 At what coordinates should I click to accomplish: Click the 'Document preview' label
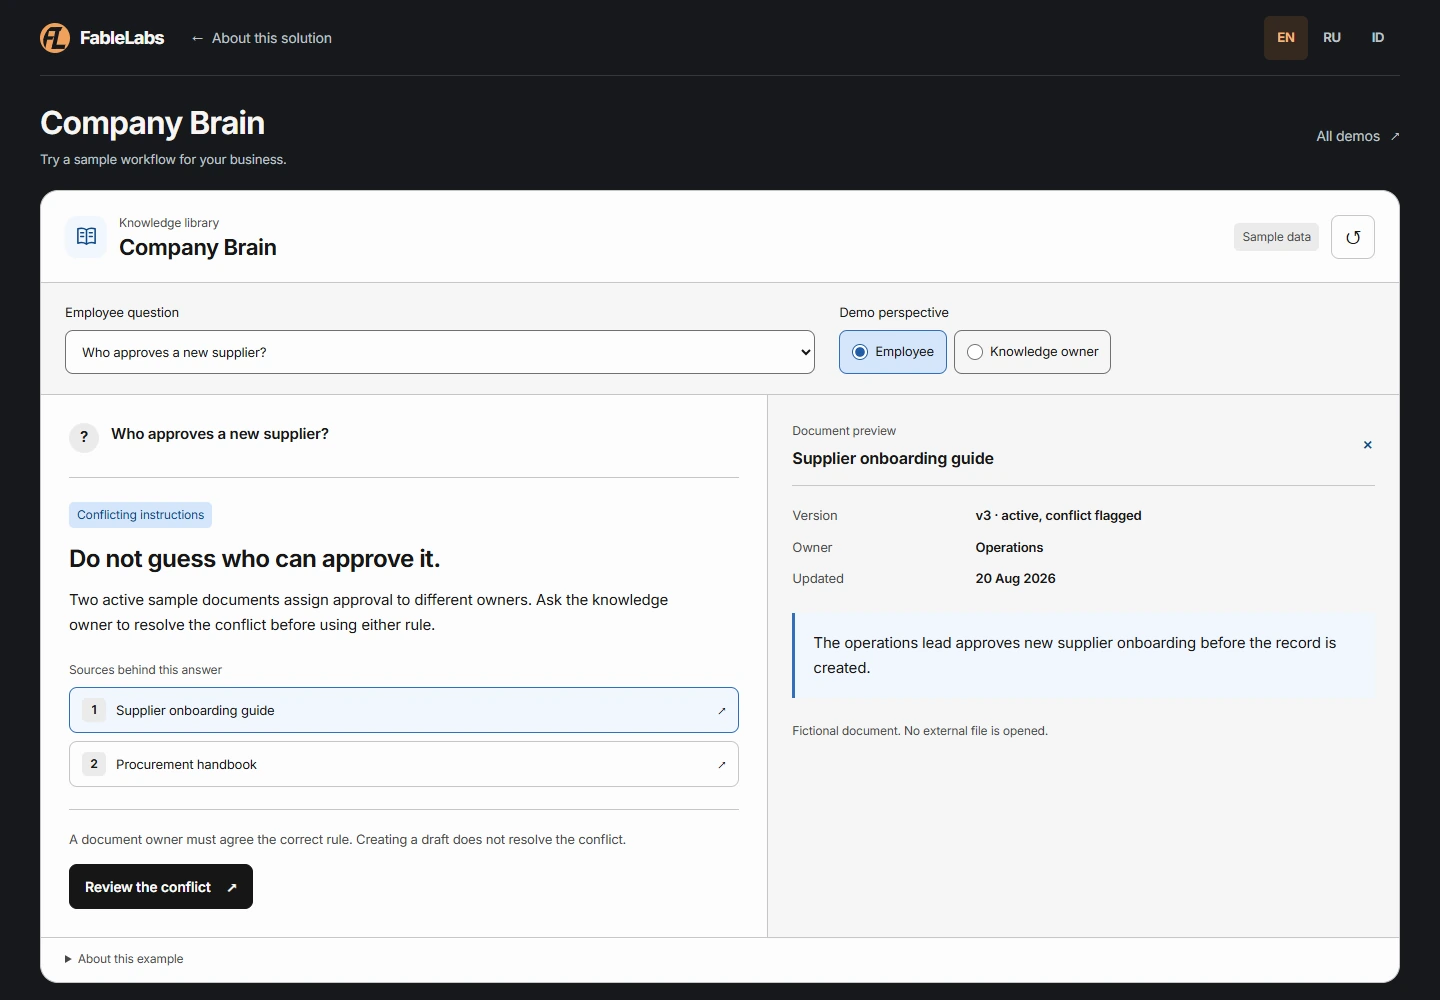(844, 431)
